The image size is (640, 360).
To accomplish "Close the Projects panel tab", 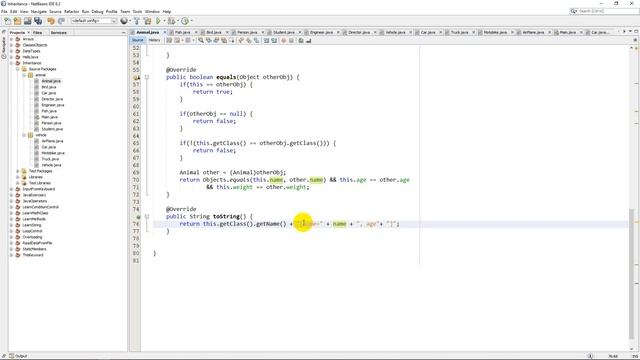I will (x=28, y=33).
